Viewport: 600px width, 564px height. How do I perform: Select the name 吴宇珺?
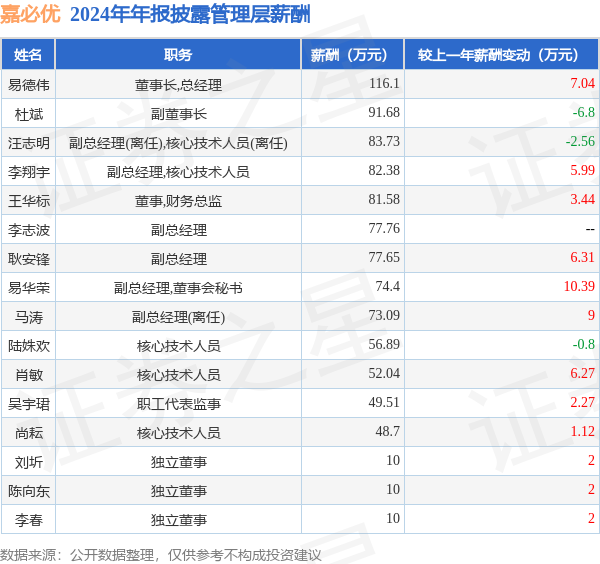tap(29, 404)
